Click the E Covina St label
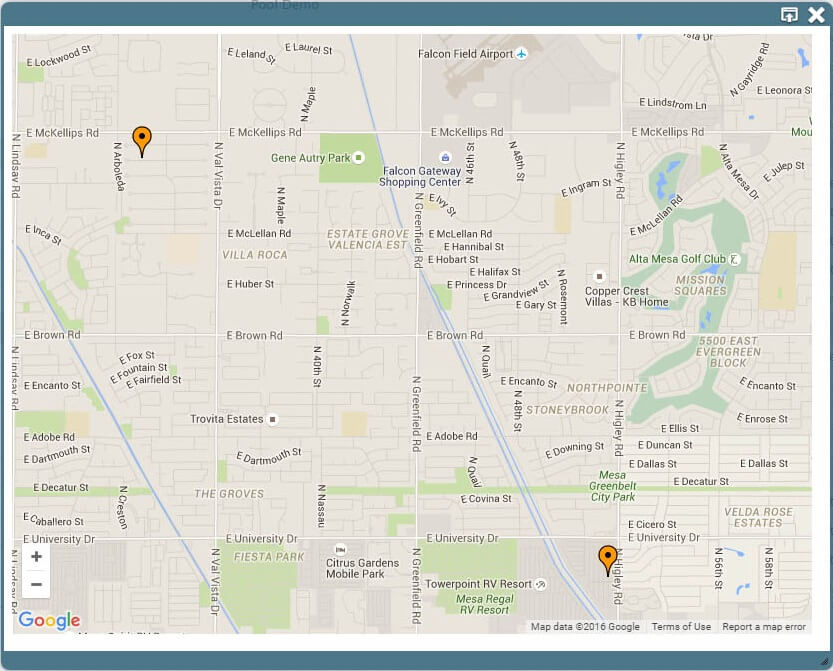 click(486, 499)
